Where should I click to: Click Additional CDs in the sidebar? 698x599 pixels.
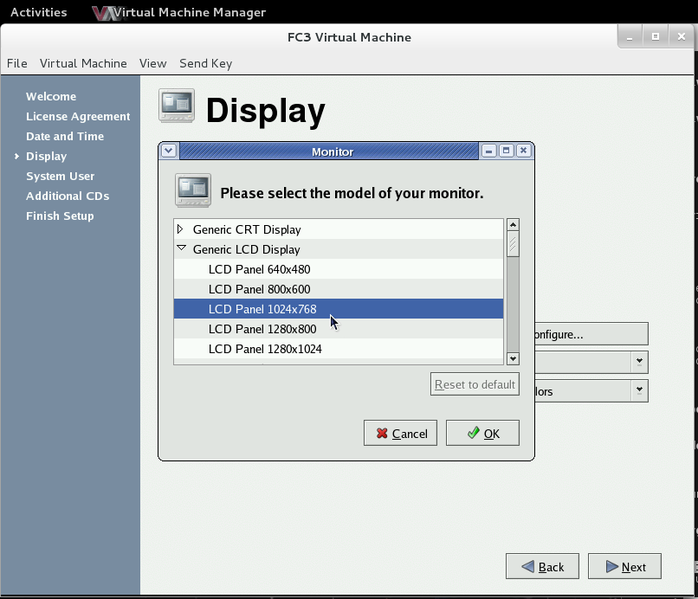pos(68,196)
